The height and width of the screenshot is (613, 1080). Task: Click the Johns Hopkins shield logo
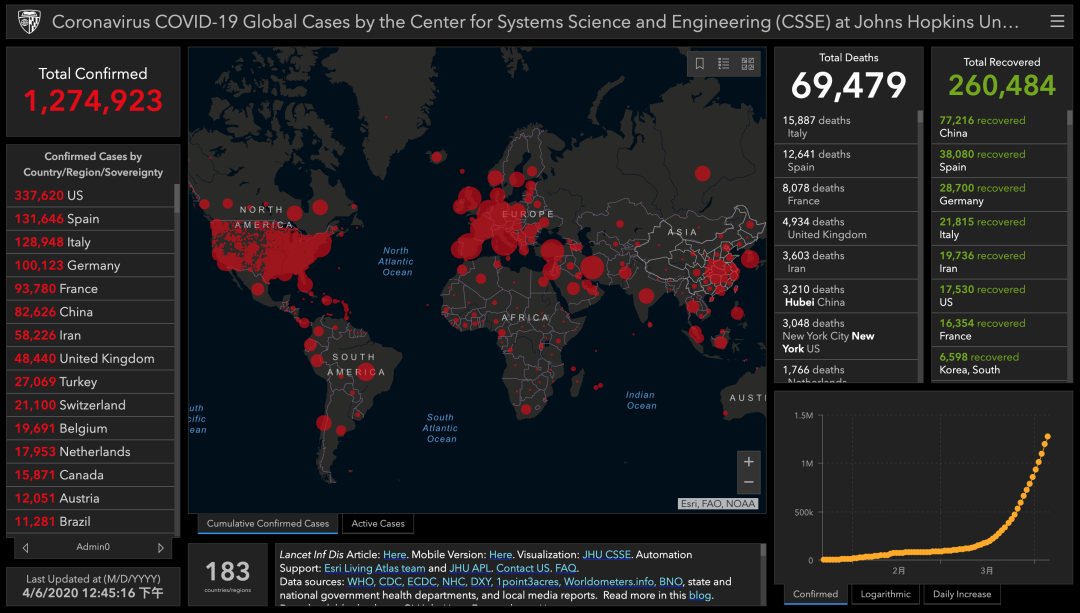[x=29, y=21]
